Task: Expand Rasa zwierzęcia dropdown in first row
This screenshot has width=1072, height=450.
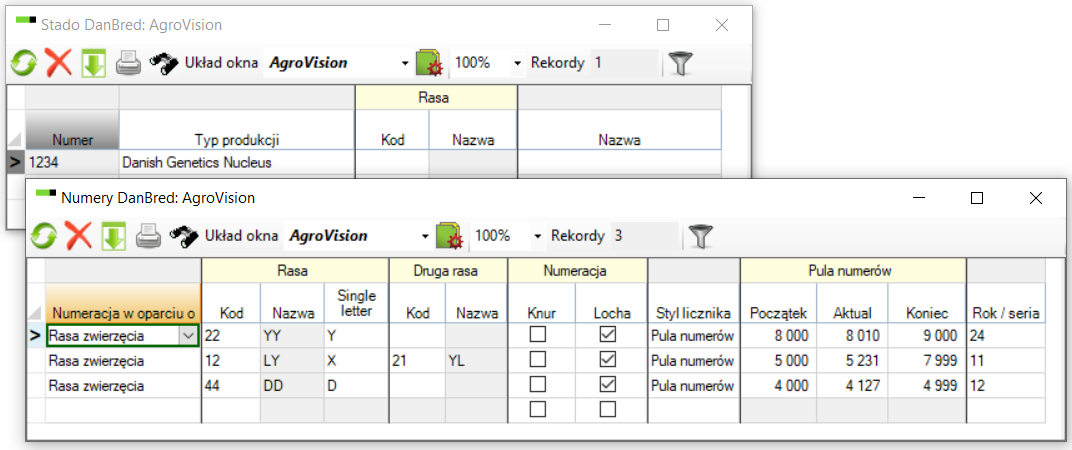Action: pos(187,335)
